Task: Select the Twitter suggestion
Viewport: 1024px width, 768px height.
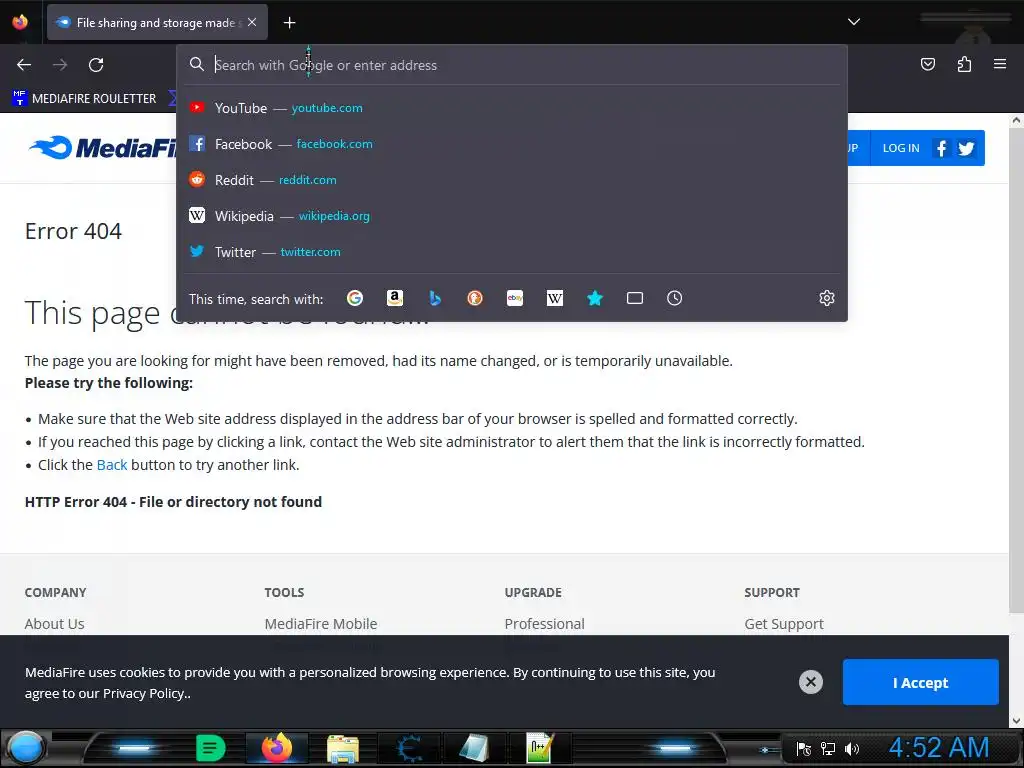Action: point(512,251)
